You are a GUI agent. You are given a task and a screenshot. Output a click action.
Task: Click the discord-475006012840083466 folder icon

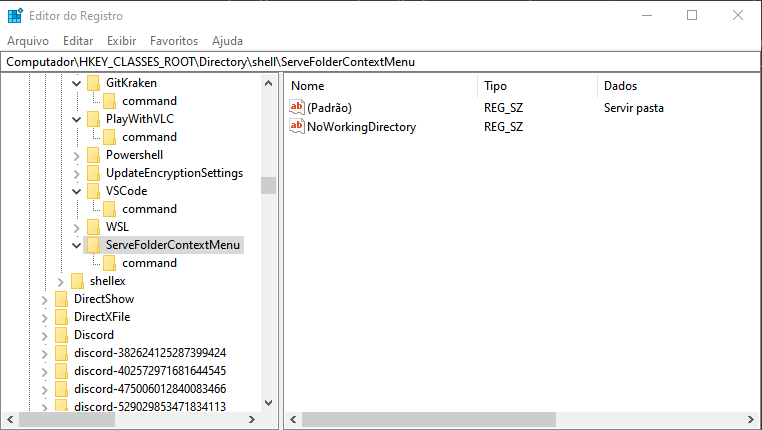[x=61, y=389]
